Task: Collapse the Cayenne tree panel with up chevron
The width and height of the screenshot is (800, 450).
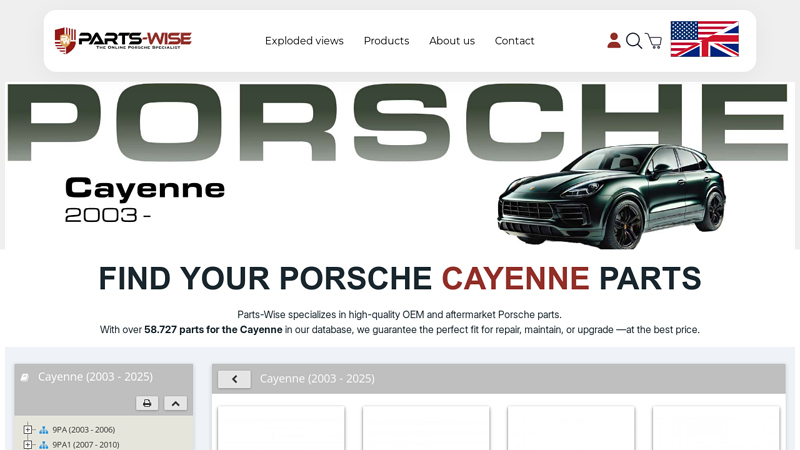Action: [x=176, y=403]
